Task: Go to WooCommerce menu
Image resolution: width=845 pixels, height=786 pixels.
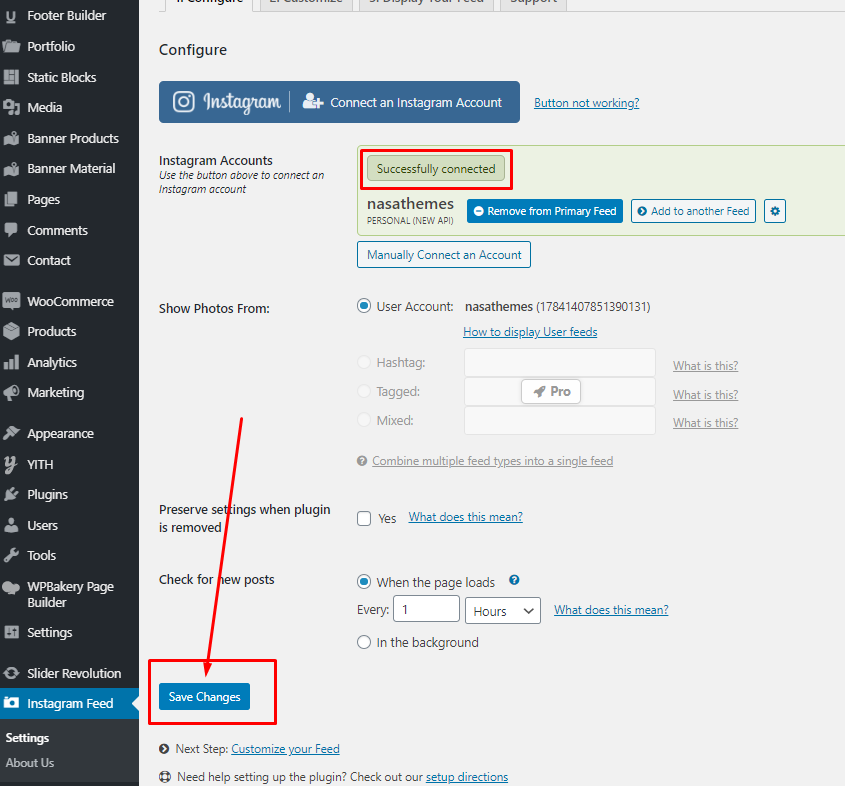Action: click(x=71, y=302)
